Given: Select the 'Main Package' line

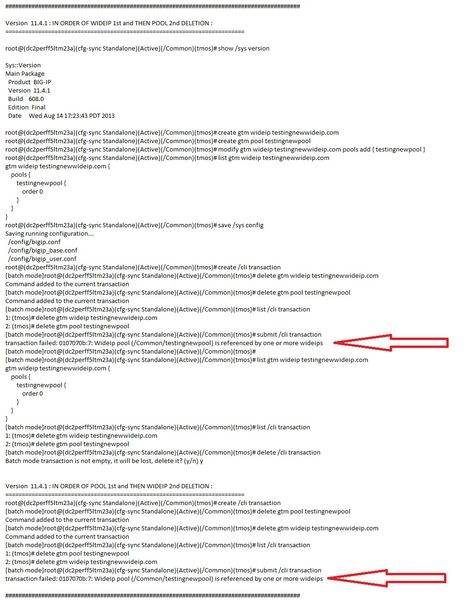Looking at the screenshot, I should pos(25,73).
